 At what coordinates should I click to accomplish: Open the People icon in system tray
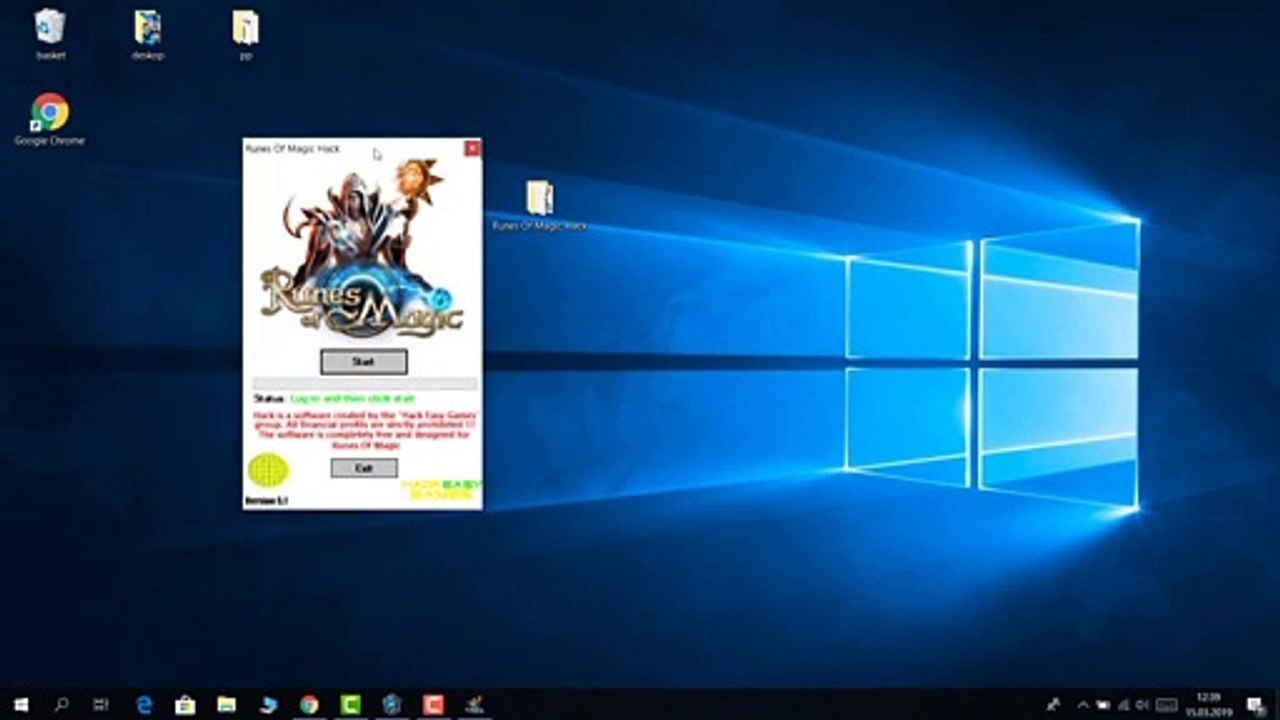click(1053, 705)
